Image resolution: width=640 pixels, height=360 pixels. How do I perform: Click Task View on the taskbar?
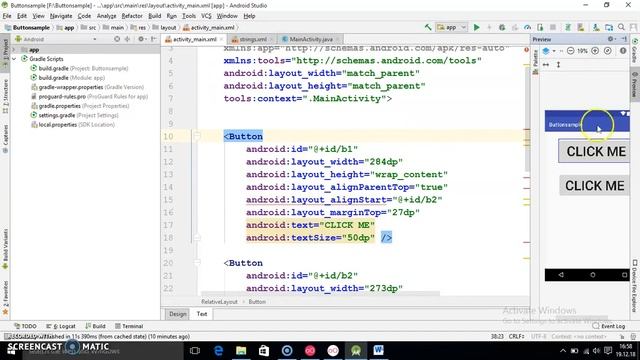pyautogui.click(x=195, y=351)
